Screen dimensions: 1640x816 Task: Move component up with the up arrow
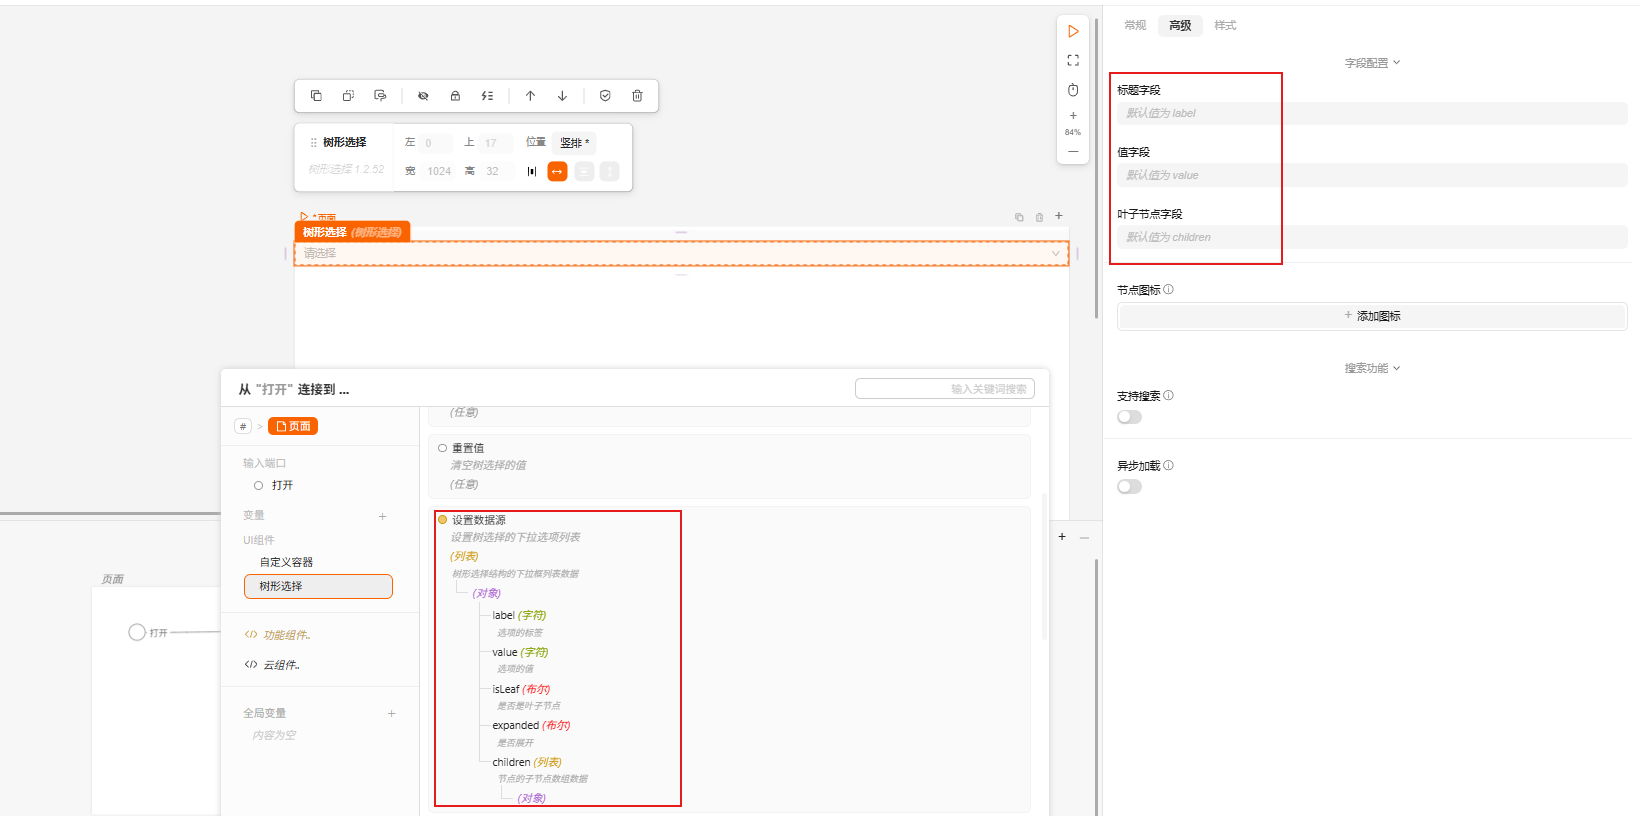tap(530, 96)
